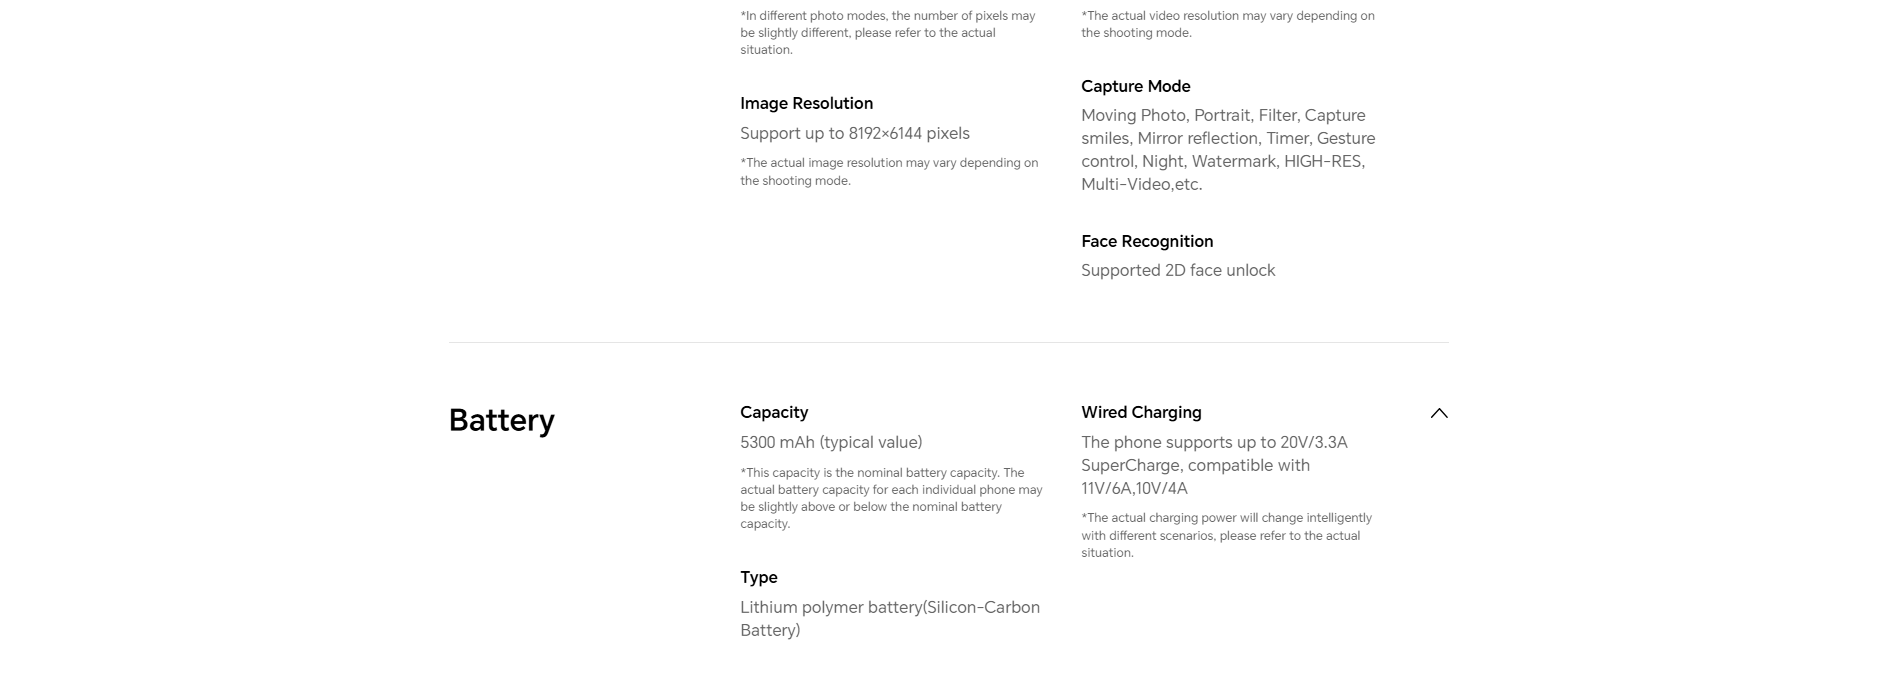Click the Battery section heading
The width and height of the screenshot is (1897, 694).
tap(501, 421)
